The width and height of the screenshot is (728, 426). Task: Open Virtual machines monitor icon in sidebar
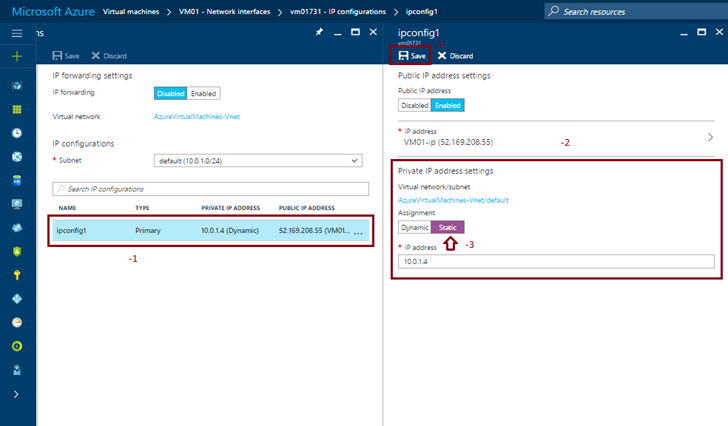17,204
